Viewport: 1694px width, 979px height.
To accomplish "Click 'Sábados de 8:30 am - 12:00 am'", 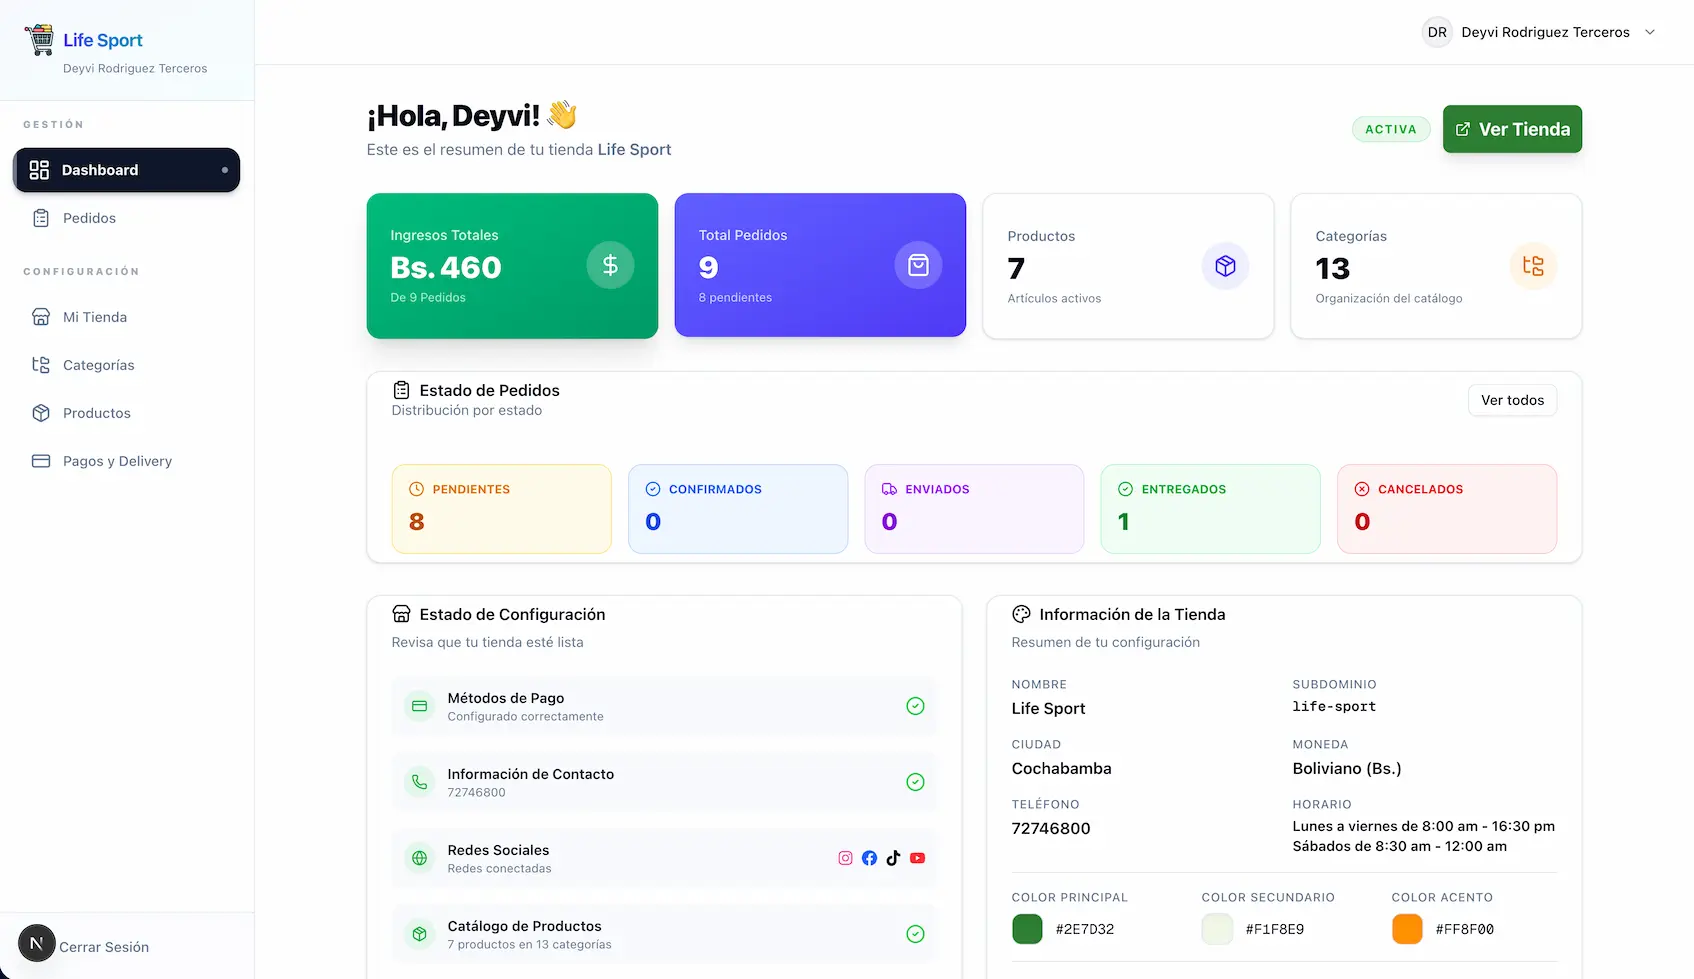I will point(1399,846).
